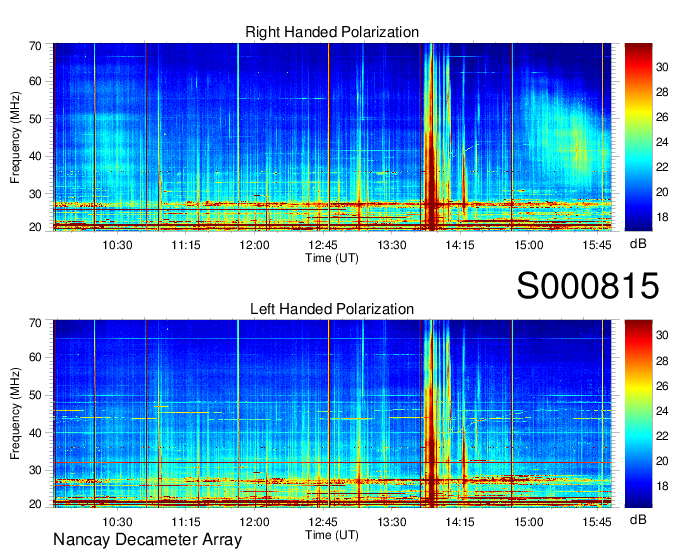Click the Left Handed Polarization spectrogram
680x552 pixels.
[332, 414]
